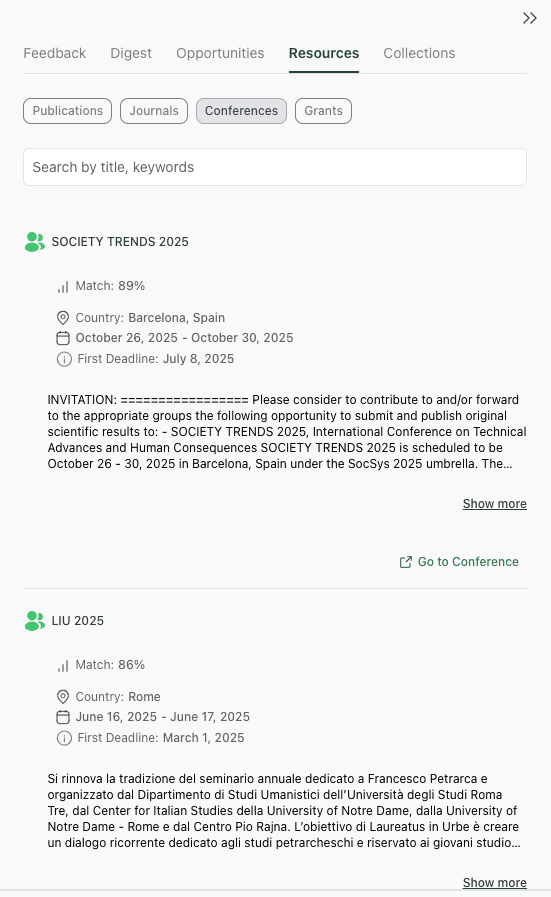The image size is (551, 897).
Task: Click the location pin icon next to Barcelona
Action: point(63,317)
